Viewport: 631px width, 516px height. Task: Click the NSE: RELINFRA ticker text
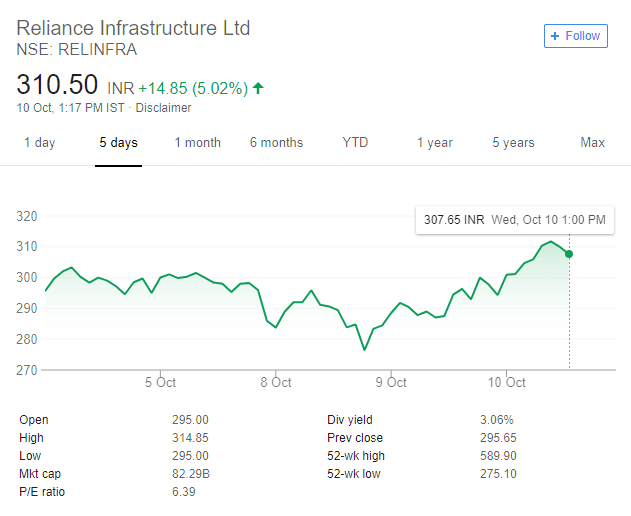click(x=76, y=50)
